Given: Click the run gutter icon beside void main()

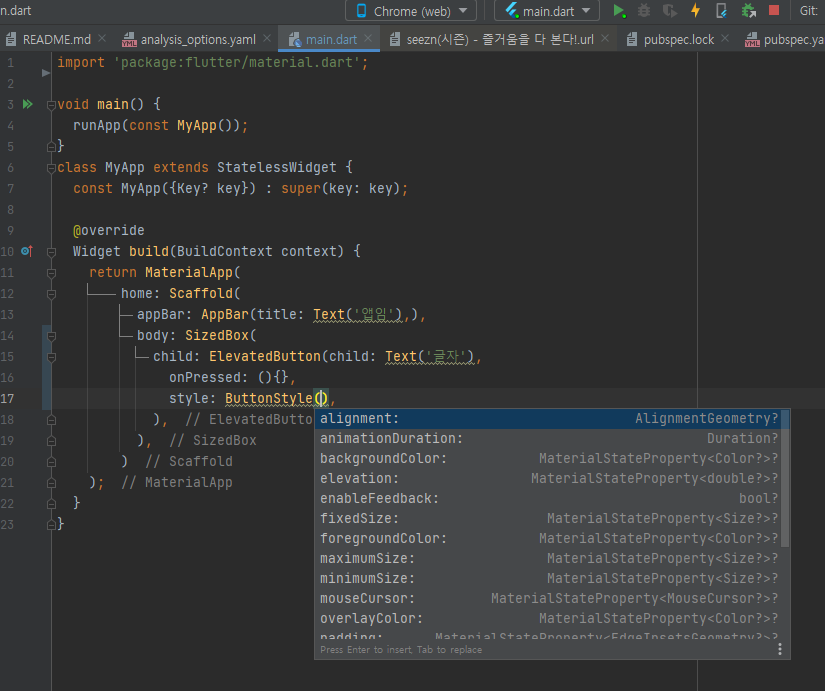Looking at the screenshot, I should pyautogui.click(x=28, y=104).
